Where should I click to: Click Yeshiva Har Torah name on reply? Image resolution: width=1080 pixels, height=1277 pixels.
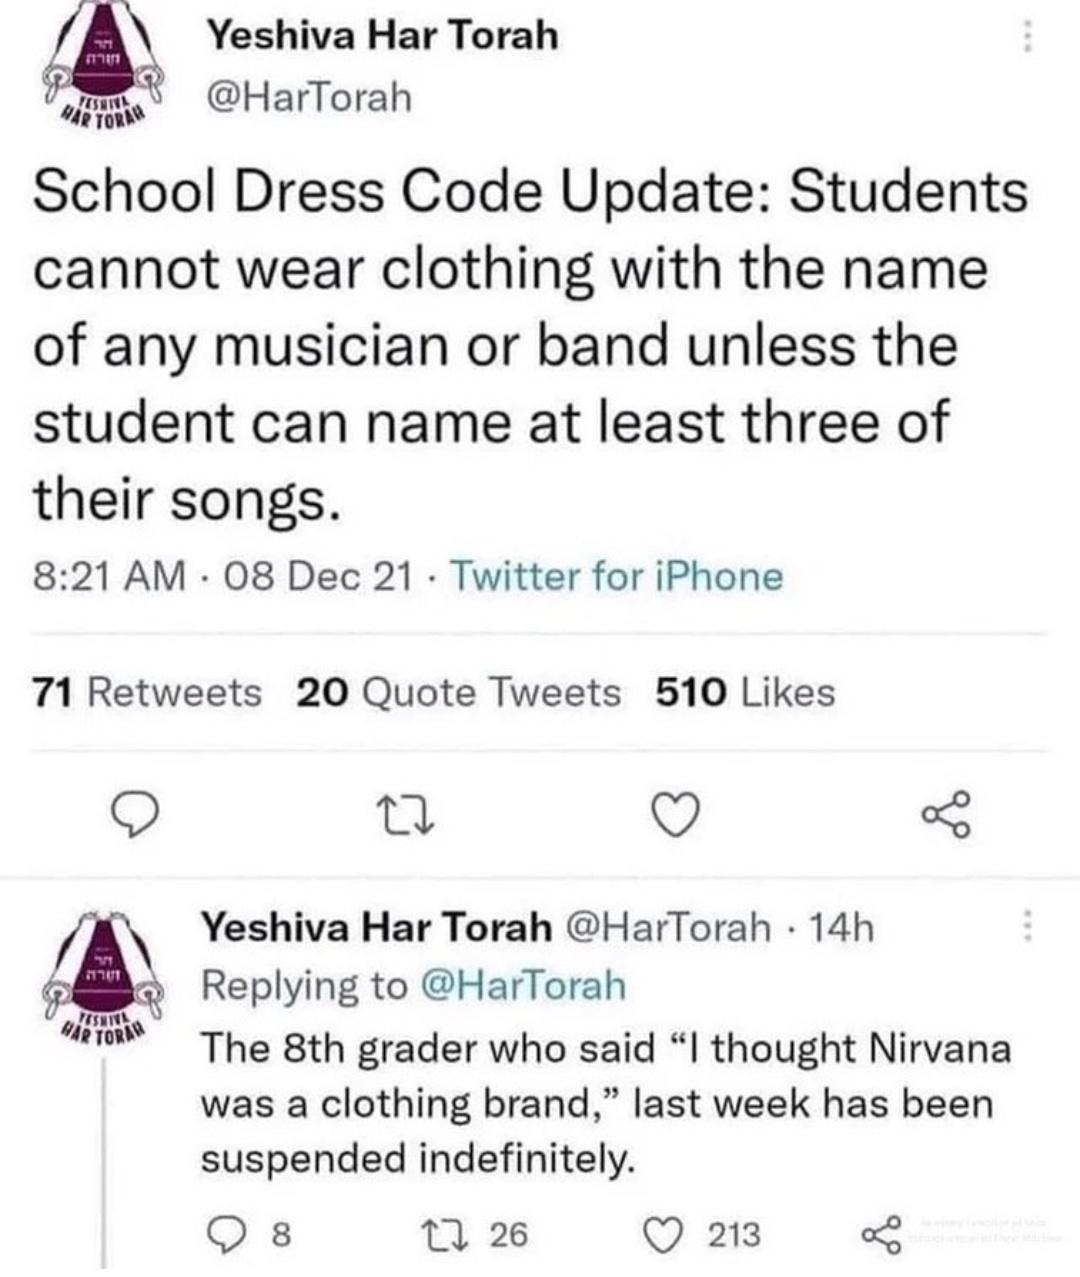pos(377,928)
